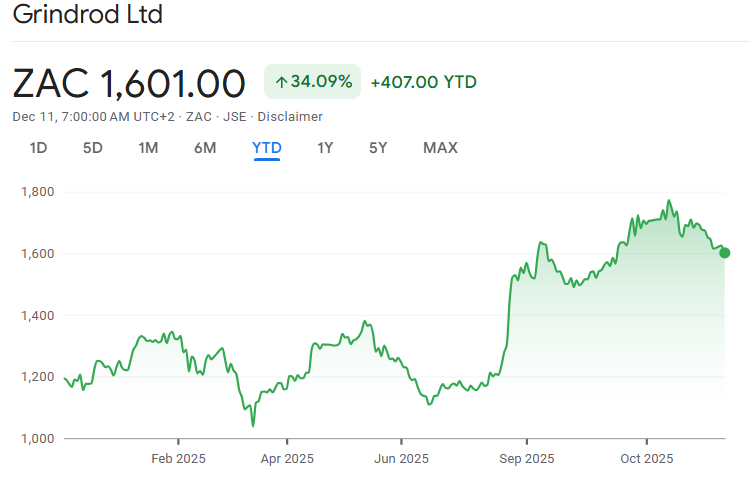Image resolution: width=750 pixels, height=479 pixels.
Task: Switch chart to the 5D range
Action: click(93, 148)
